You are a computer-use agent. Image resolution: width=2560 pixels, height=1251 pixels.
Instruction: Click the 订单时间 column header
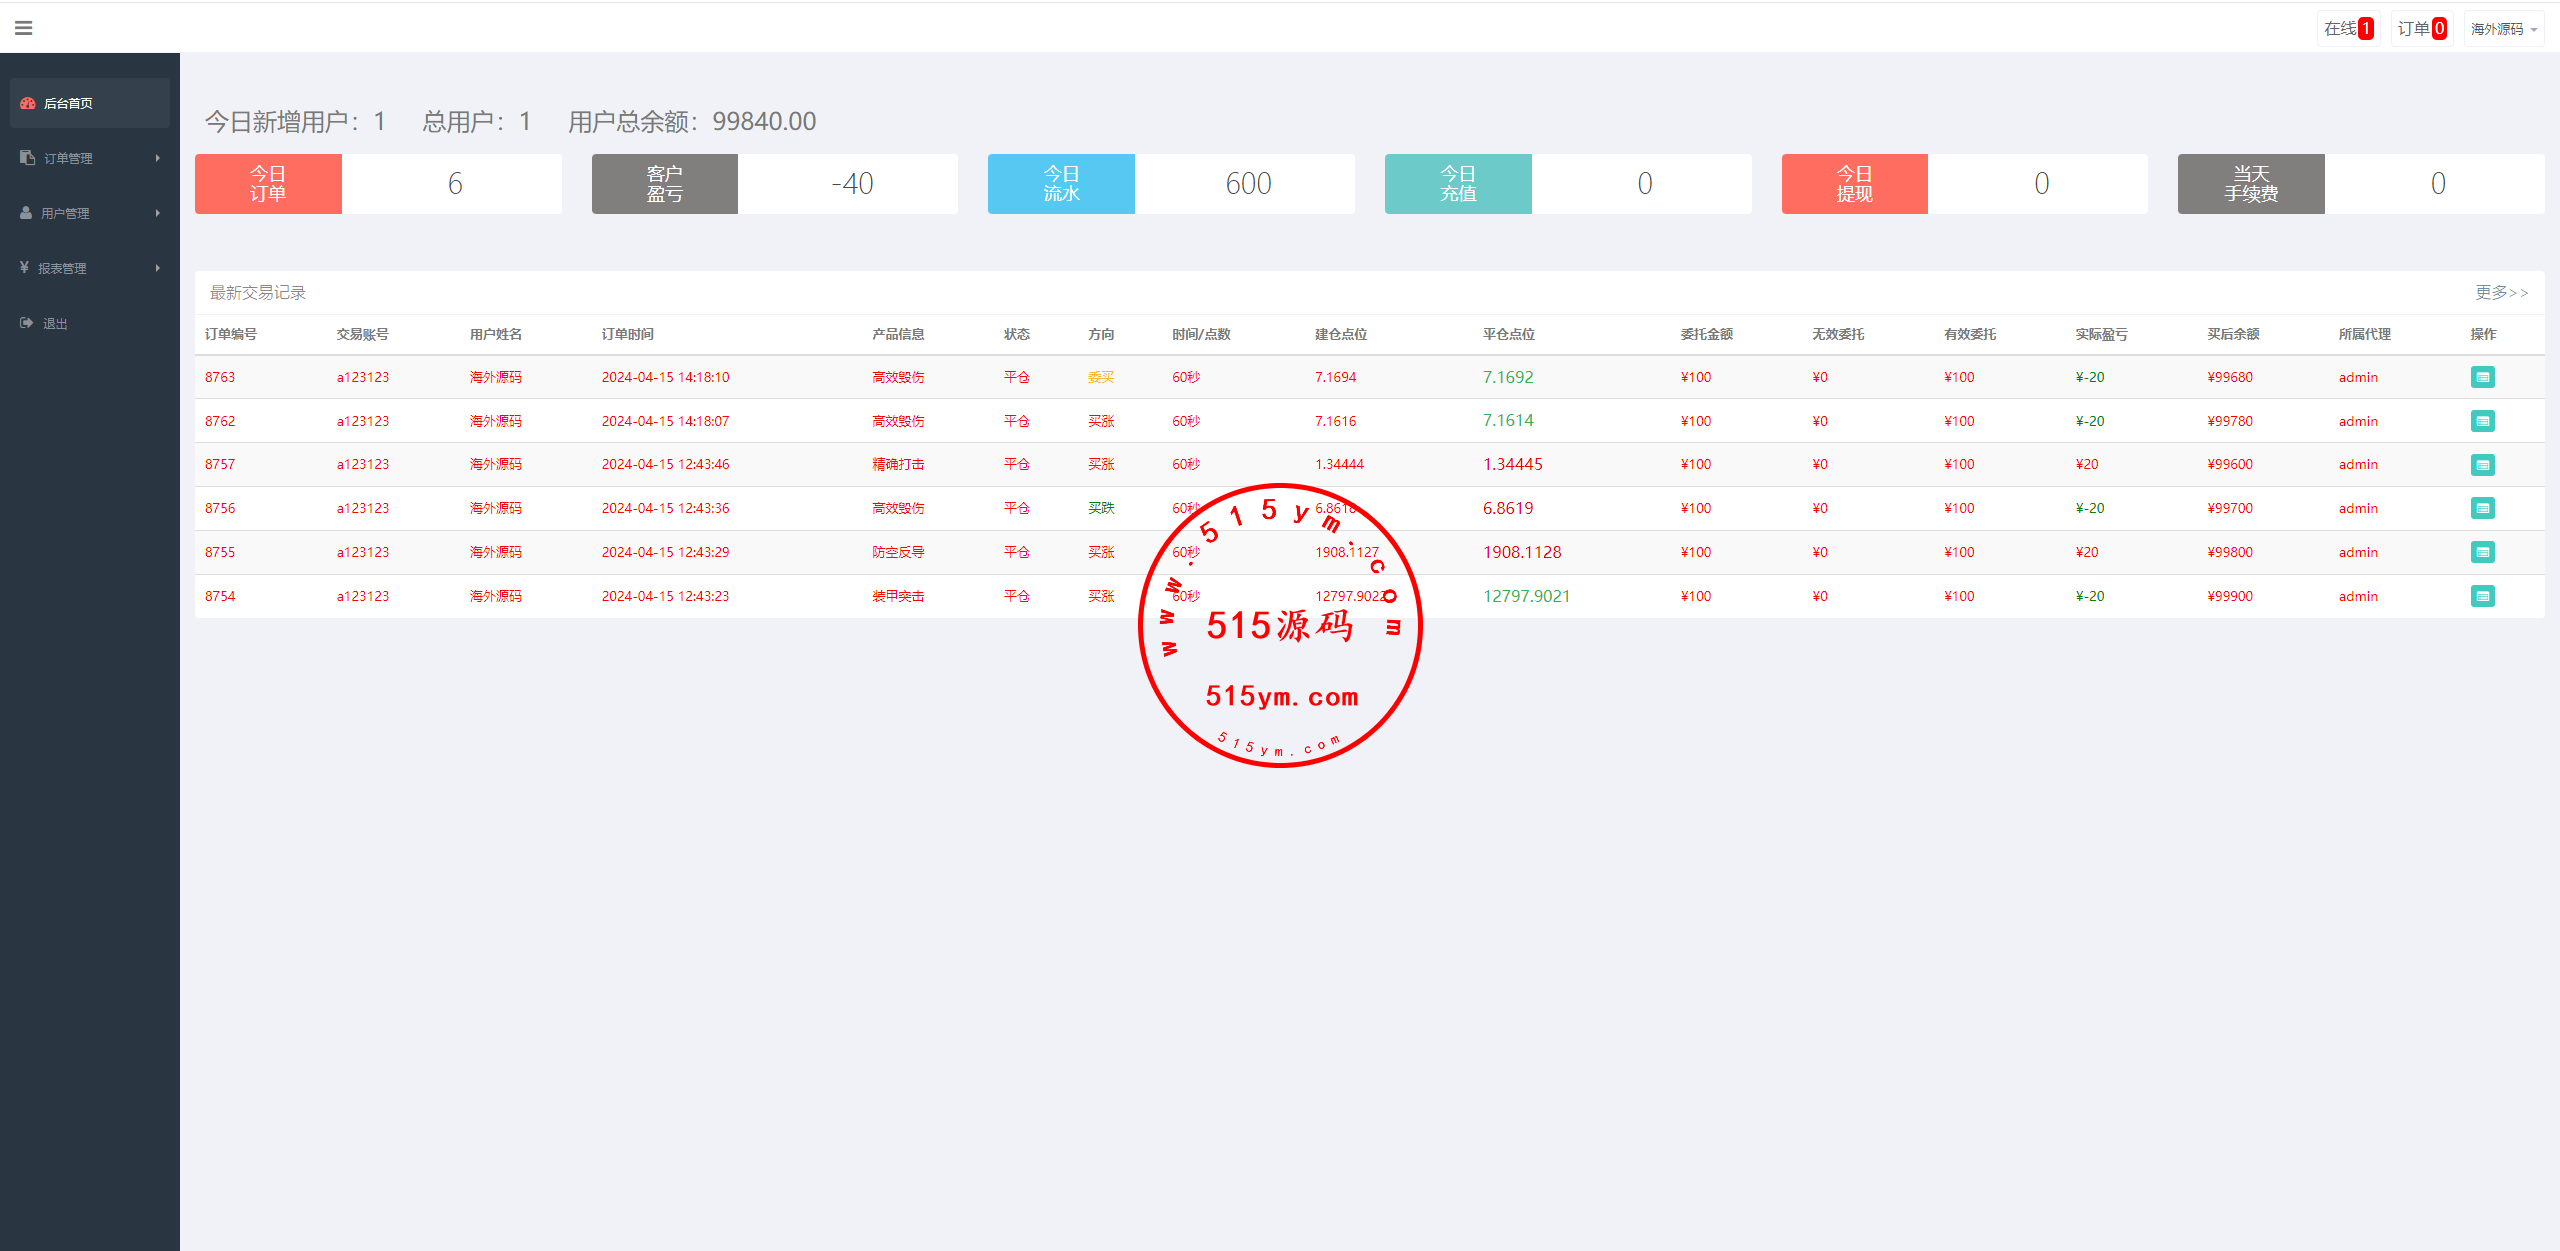pos(627,334)
